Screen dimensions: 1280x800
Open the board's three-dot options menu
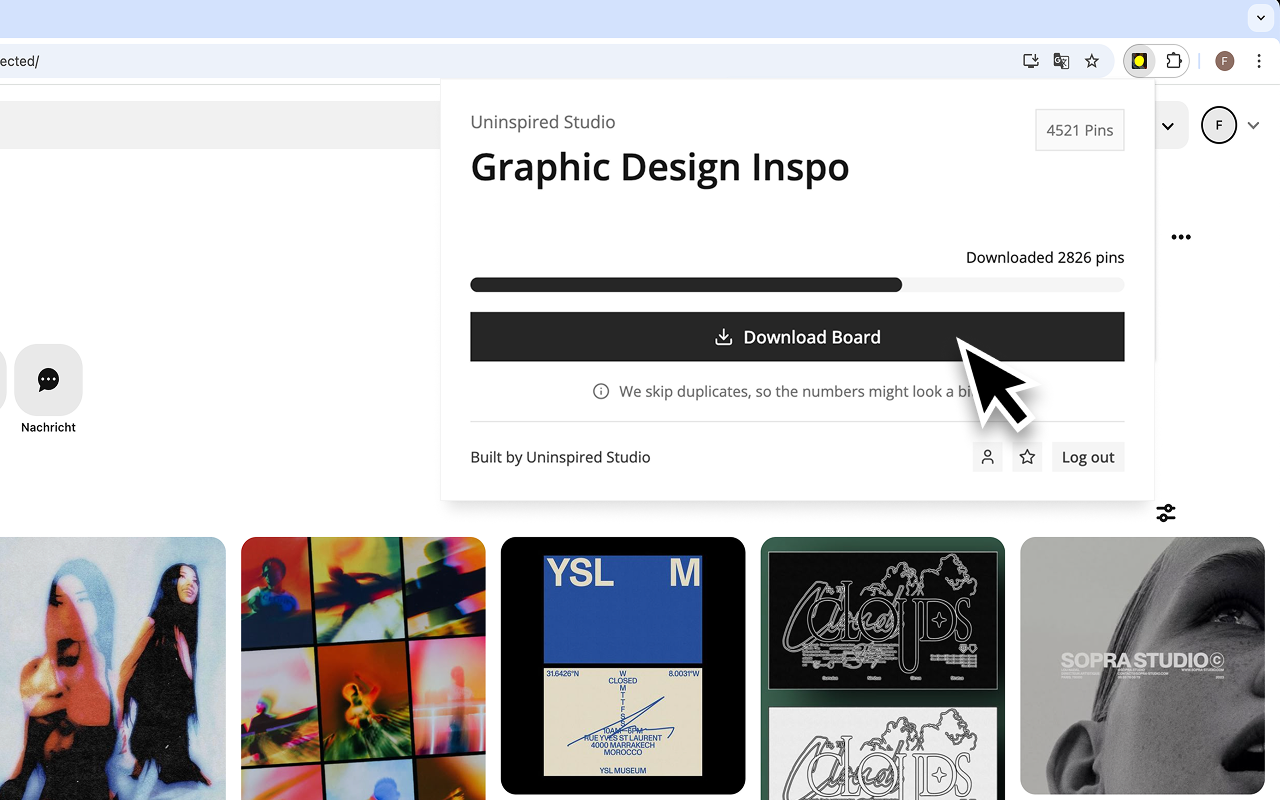pos(1181,237)
